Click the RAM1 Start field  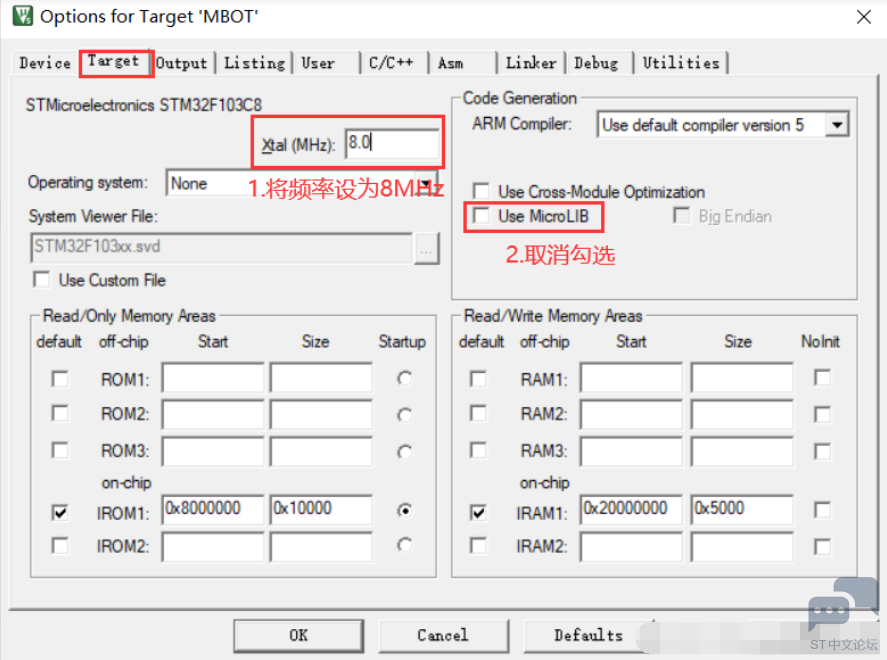pyautogui.click(x=631, y=378)
